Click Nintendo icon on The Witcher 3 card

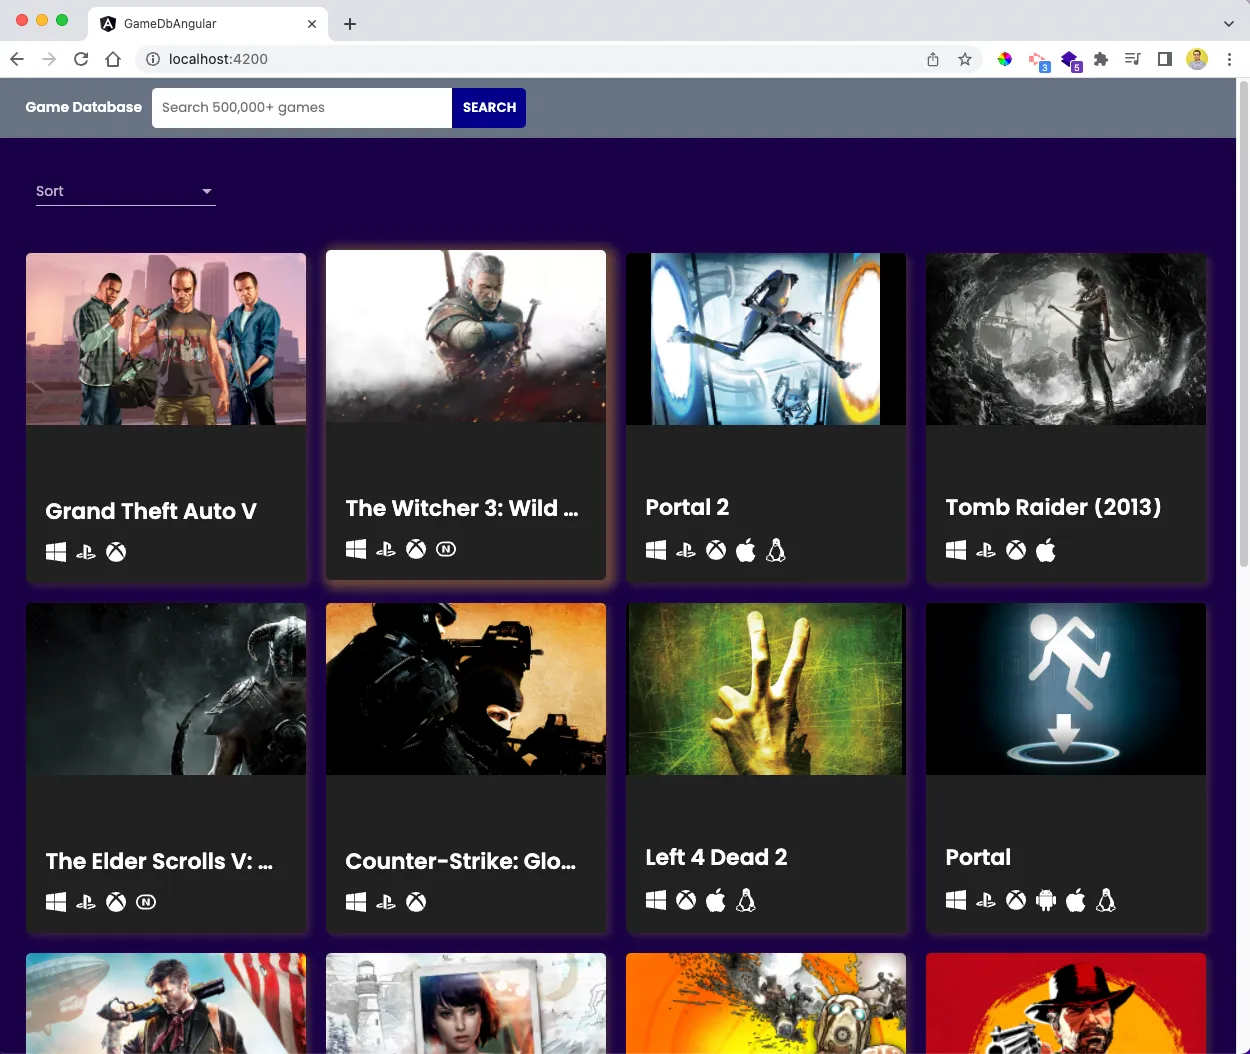tap(446, 549)
